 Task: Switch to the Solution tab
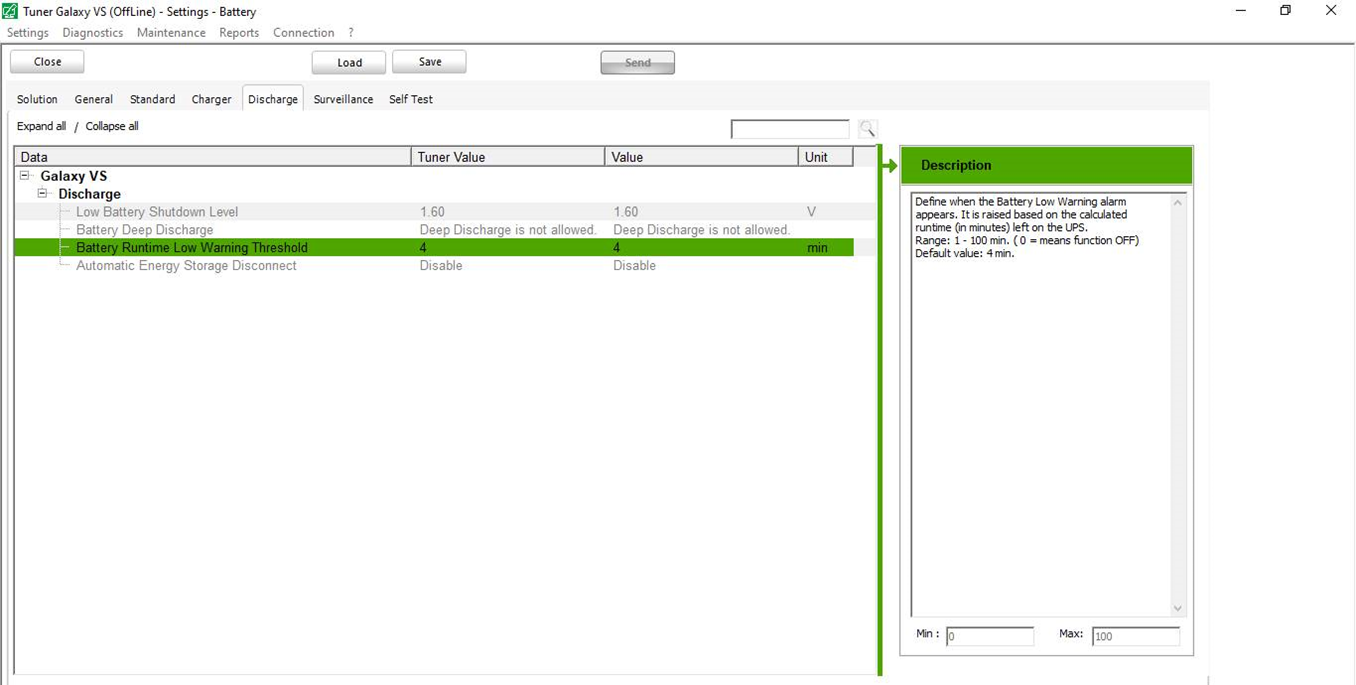click(38, 99)
